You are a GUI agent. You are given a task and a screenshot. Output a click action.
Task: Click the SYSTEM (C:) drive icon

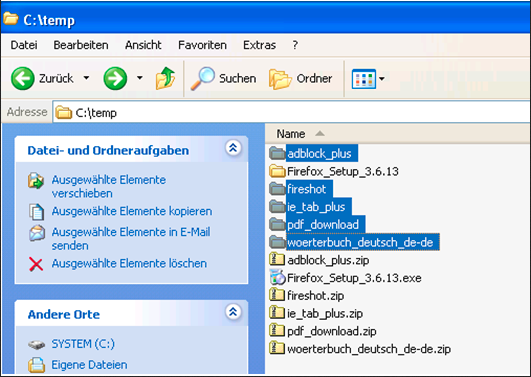[36, 345]
